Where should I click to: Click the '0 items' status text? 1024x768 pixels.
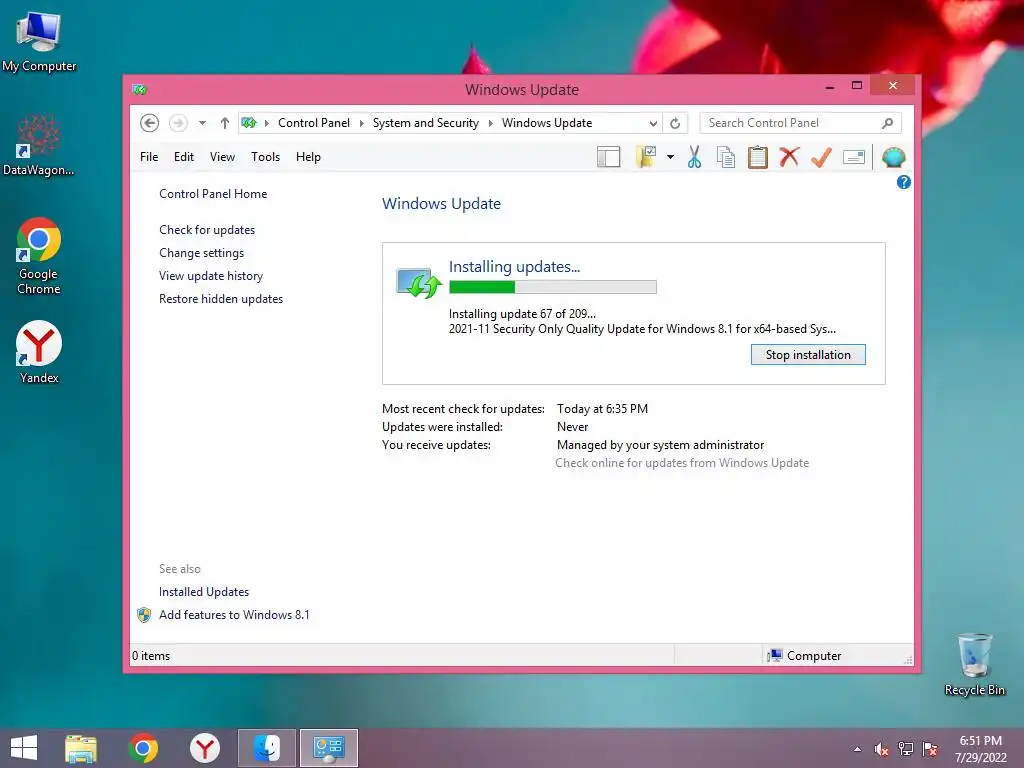coord(151,656)
